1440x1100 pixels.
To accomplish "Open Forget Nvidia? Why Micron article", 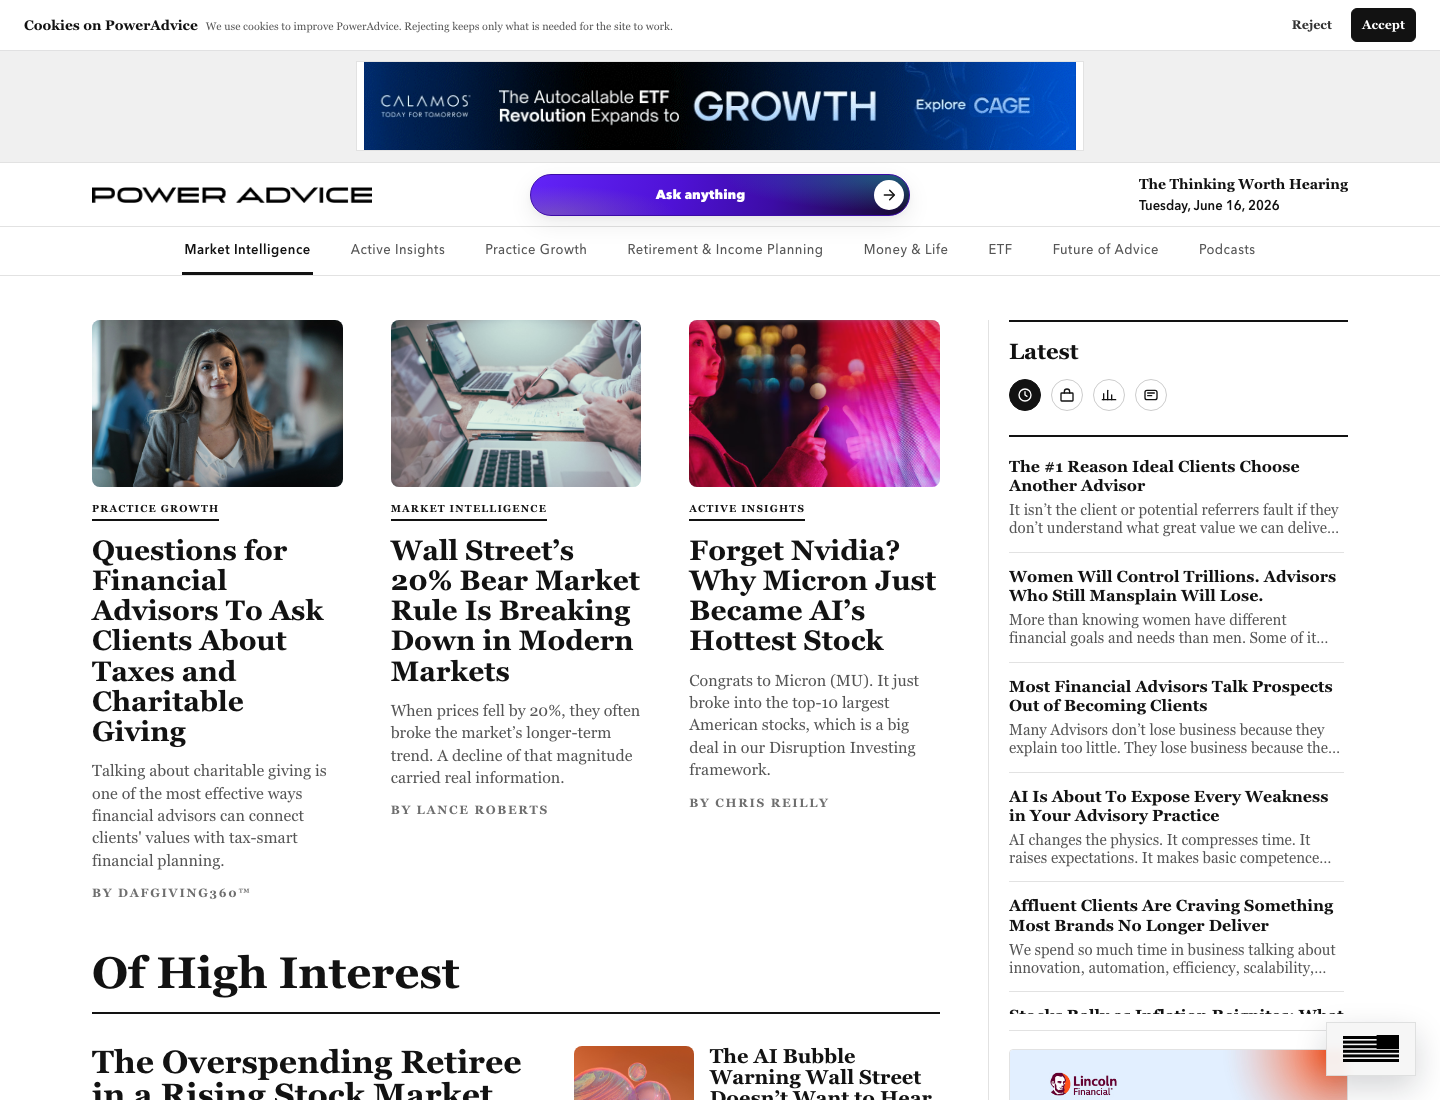I will pos(813,596).
